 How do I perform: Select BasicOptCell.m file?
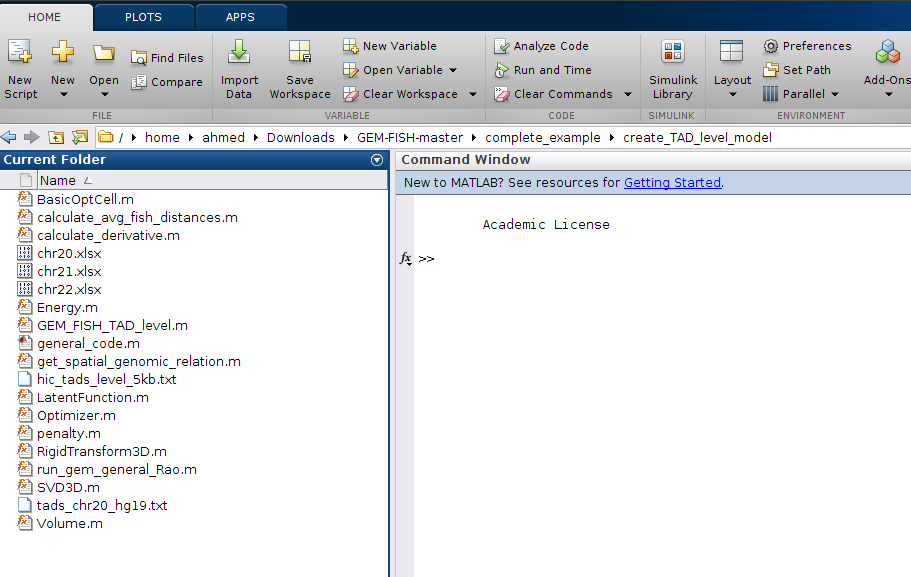tap(85, 199)
